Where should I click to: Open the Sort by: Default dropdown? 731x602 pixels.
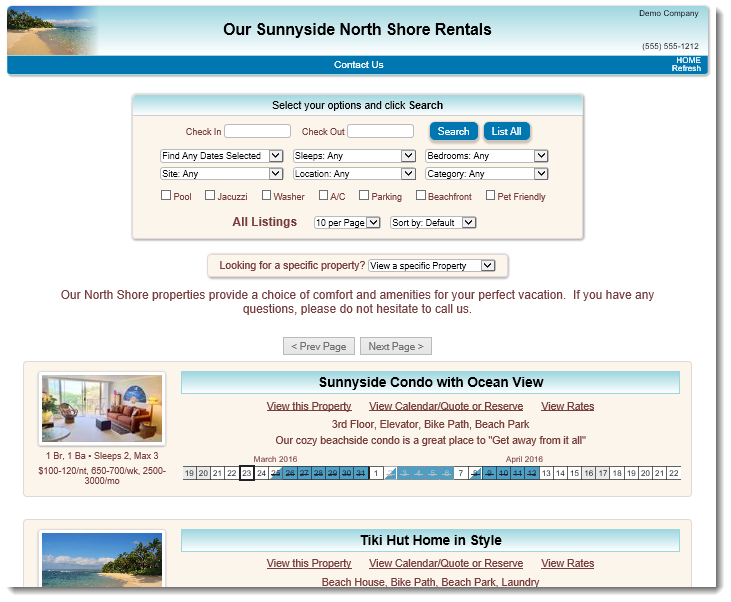(x=433, y=223)
